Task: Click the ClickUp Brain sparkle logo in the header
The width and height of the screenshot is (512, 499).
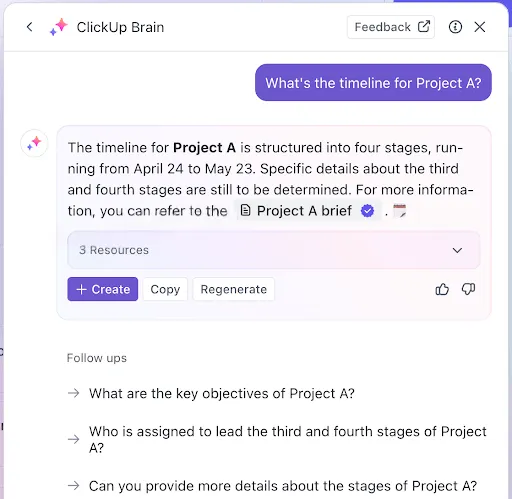Action: [x=58, y=27]
